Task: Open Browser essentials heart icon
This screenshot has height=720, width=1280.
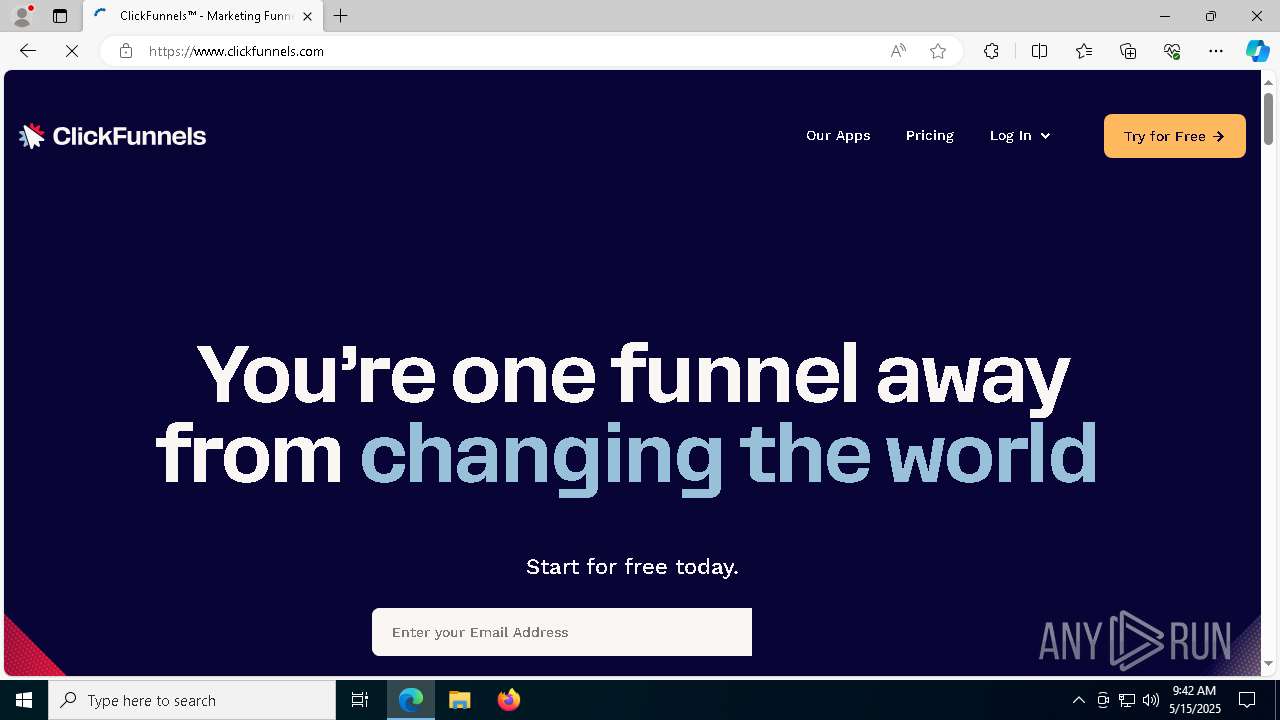Action: [x=1172, y=51]
